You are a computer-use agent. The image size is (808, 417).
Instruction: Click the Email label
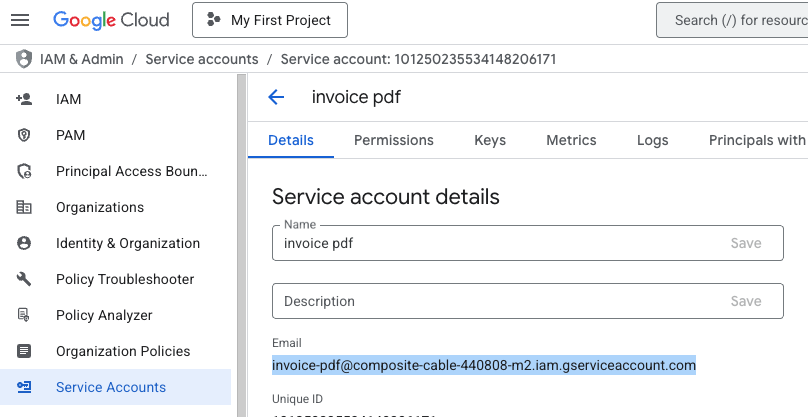pyautogui.click(x=287, y=343)
